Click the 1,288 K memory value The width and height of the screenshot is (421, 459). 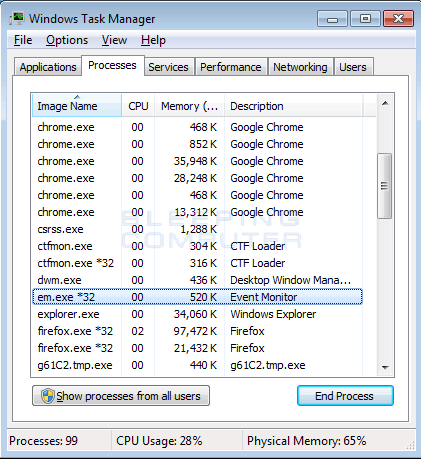pos(199,229)
